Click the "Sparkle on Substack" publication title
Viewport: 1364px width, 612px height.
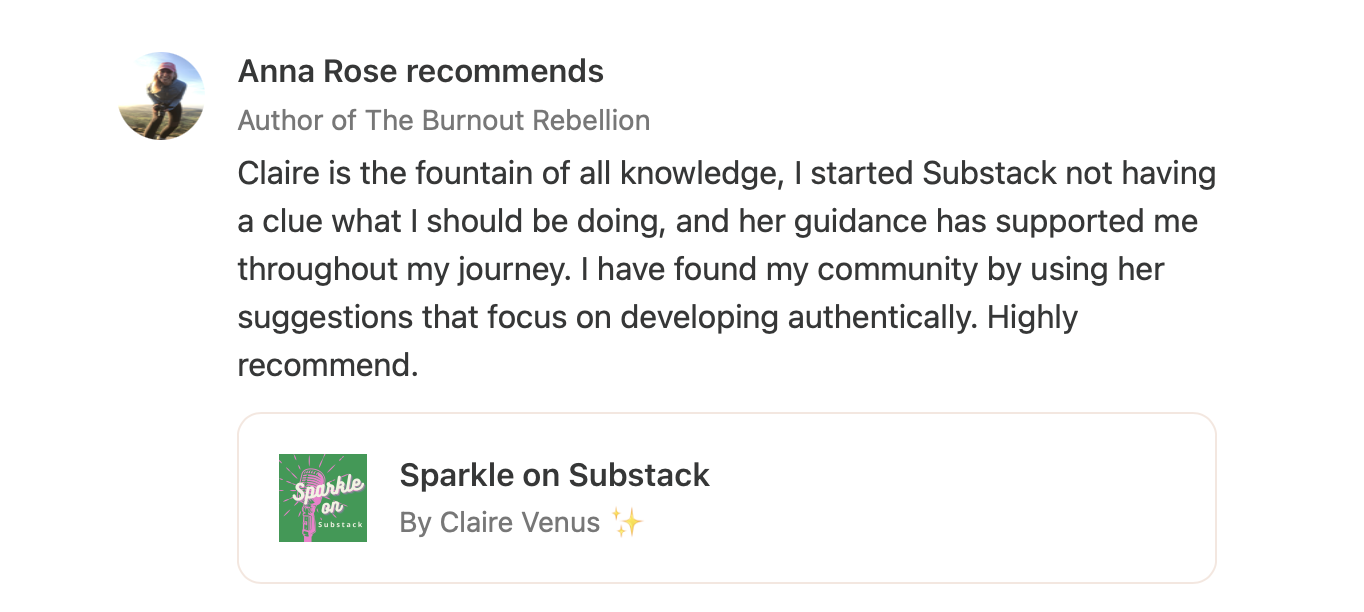coord(554,474)
